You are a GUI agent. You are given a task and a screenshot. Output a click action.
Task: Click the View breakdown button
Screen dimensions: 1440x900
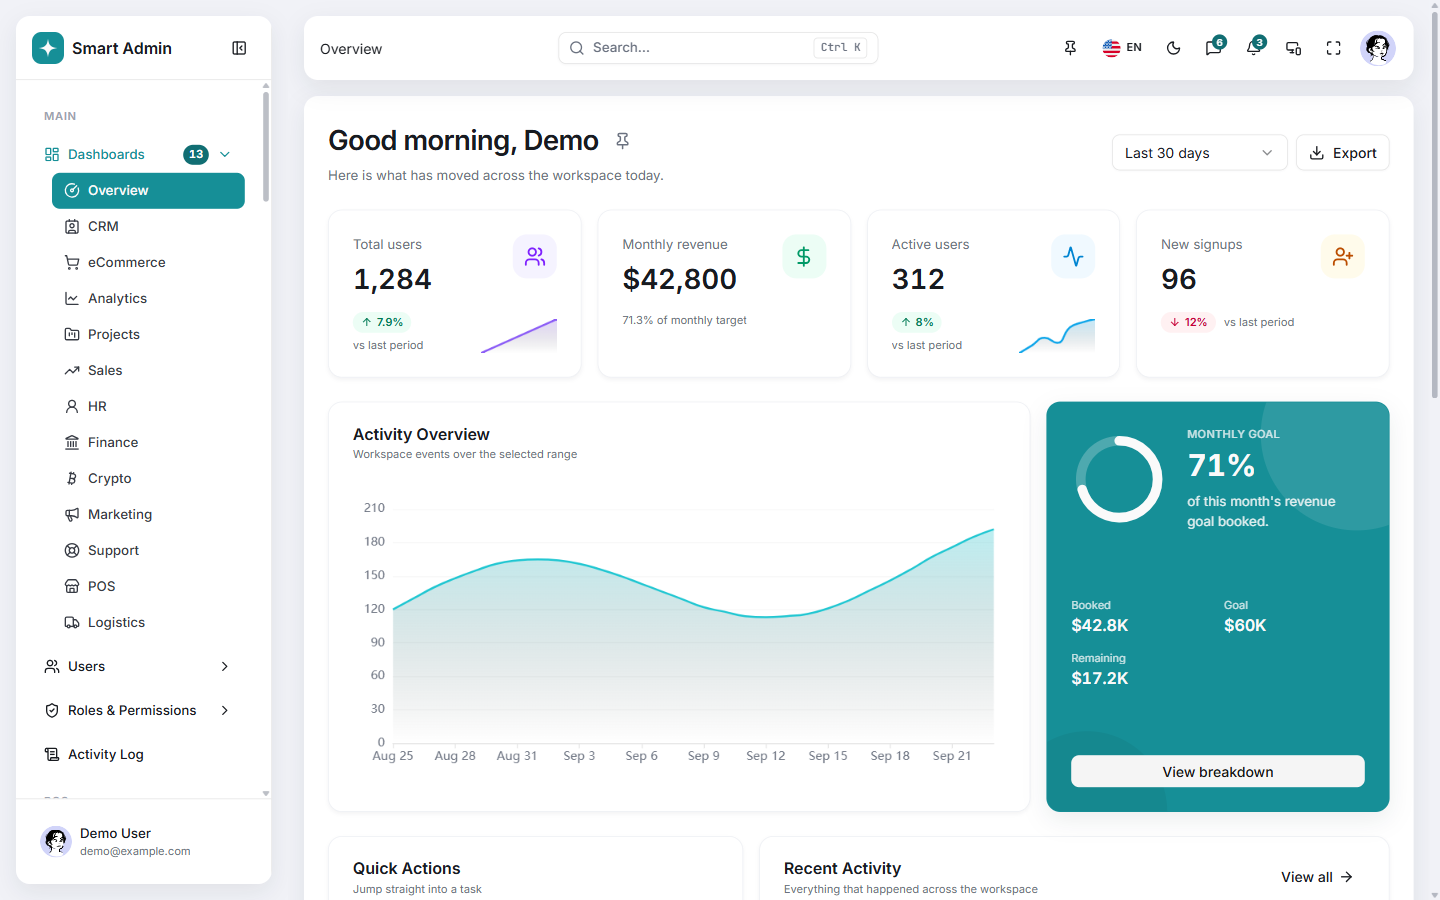click(1218, 771)
